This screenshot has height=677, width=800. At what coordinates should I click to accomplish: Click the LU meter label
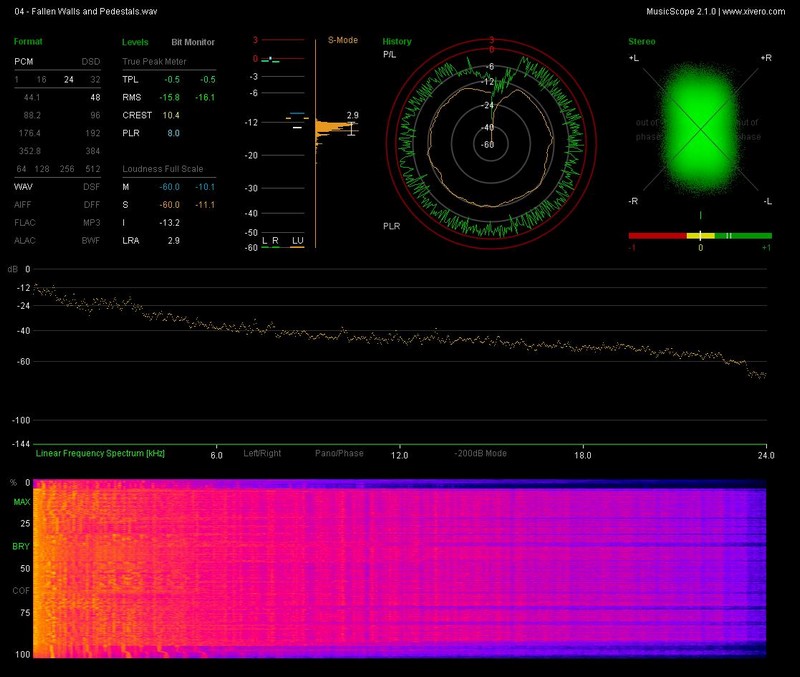[x=297, y=241]
